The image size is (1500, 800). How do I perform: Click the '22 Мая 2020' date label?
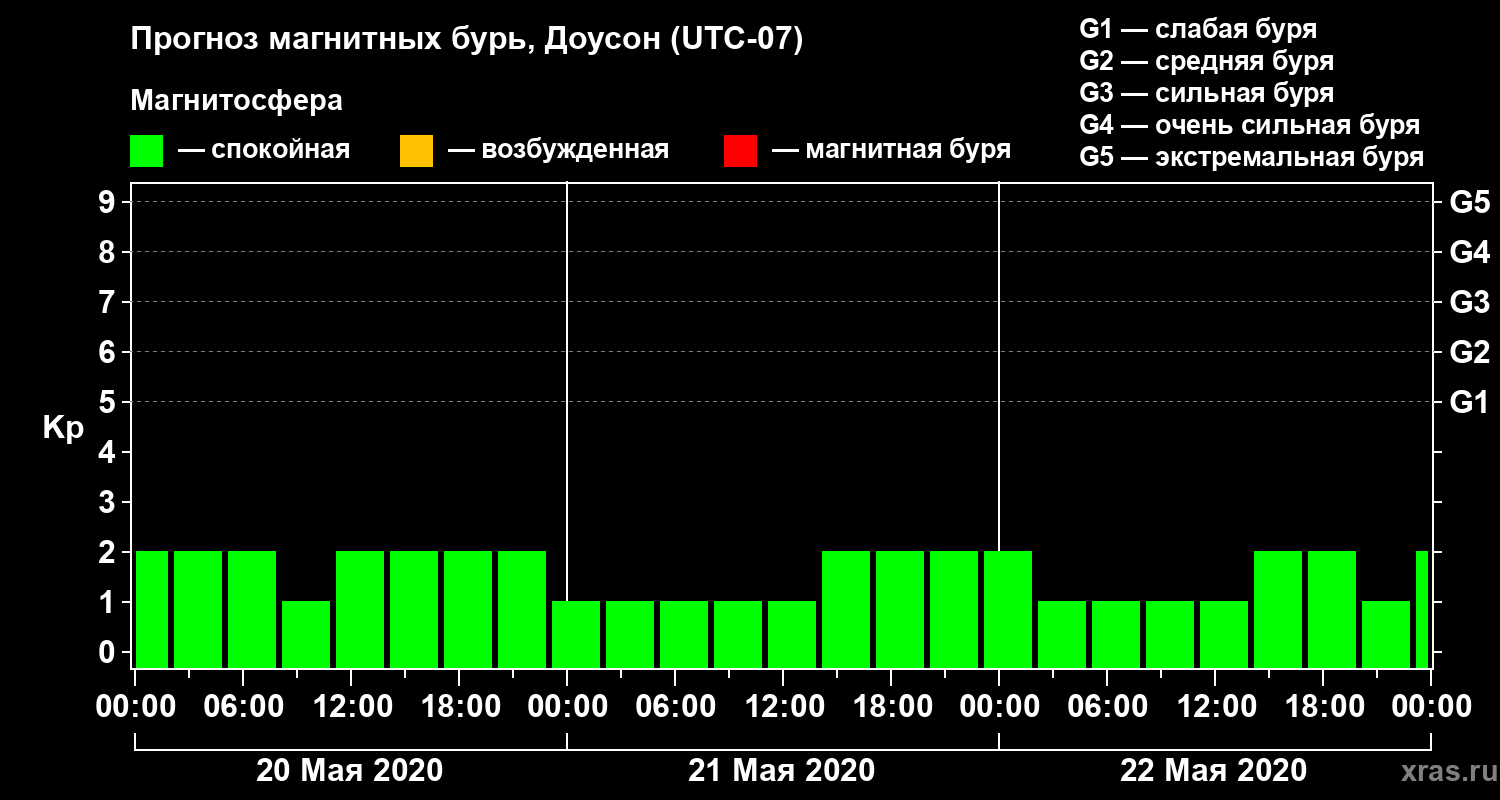[1213, 771]
